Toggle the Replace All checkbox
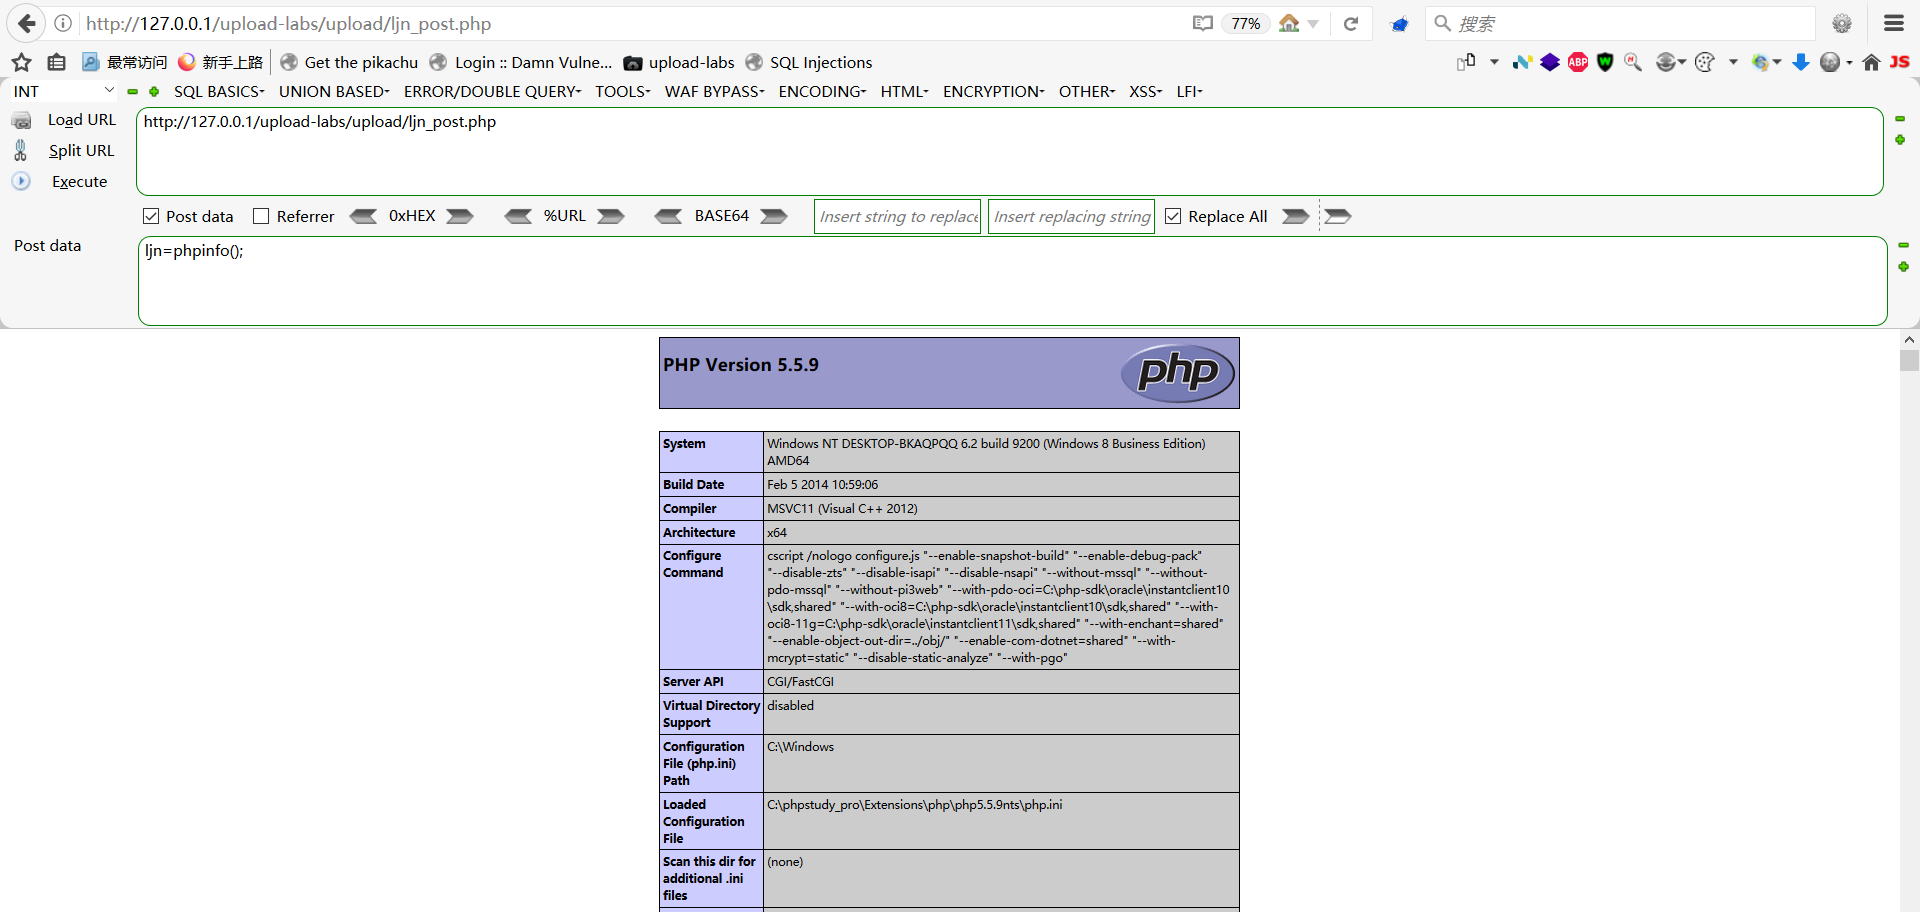 [1173, 216]
